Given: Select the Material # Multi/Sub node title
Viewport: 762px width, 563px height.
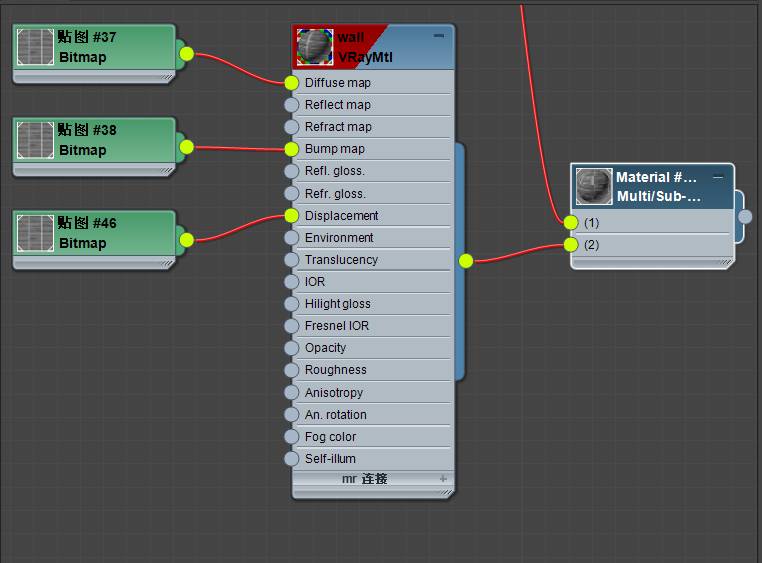Looking at the screenshot, I should coord(658,187).
